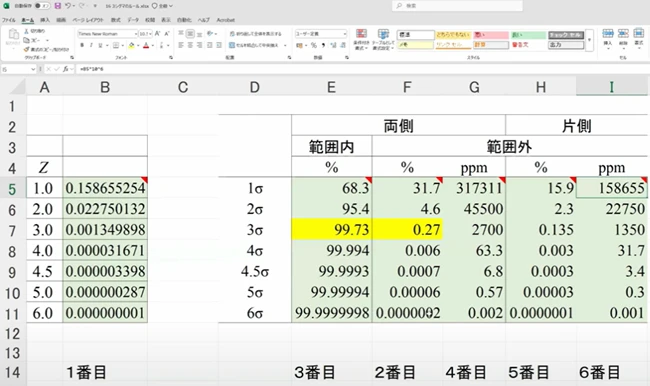The image size is (650, 386).
Task: Switch to the Page Layout tab
Action: click(88, 20)
